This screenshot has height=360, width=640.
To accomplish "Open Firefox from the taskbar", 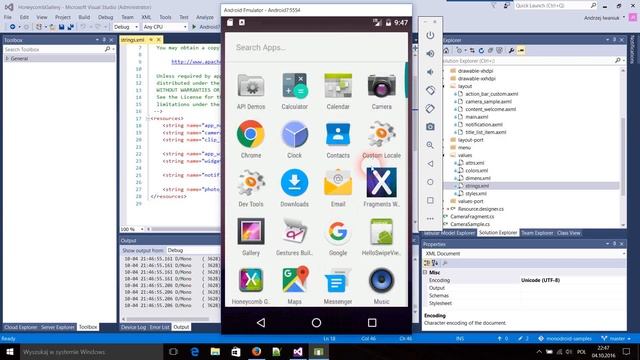I will [x=256, y=351].
